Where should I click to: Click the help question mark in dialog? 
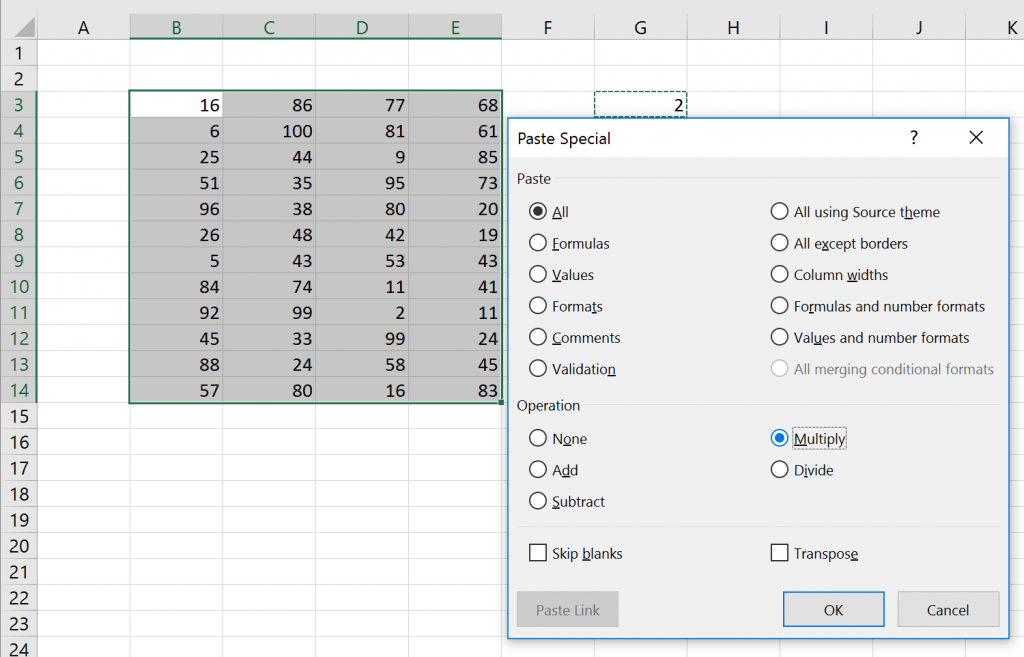[x=913, y=138]
